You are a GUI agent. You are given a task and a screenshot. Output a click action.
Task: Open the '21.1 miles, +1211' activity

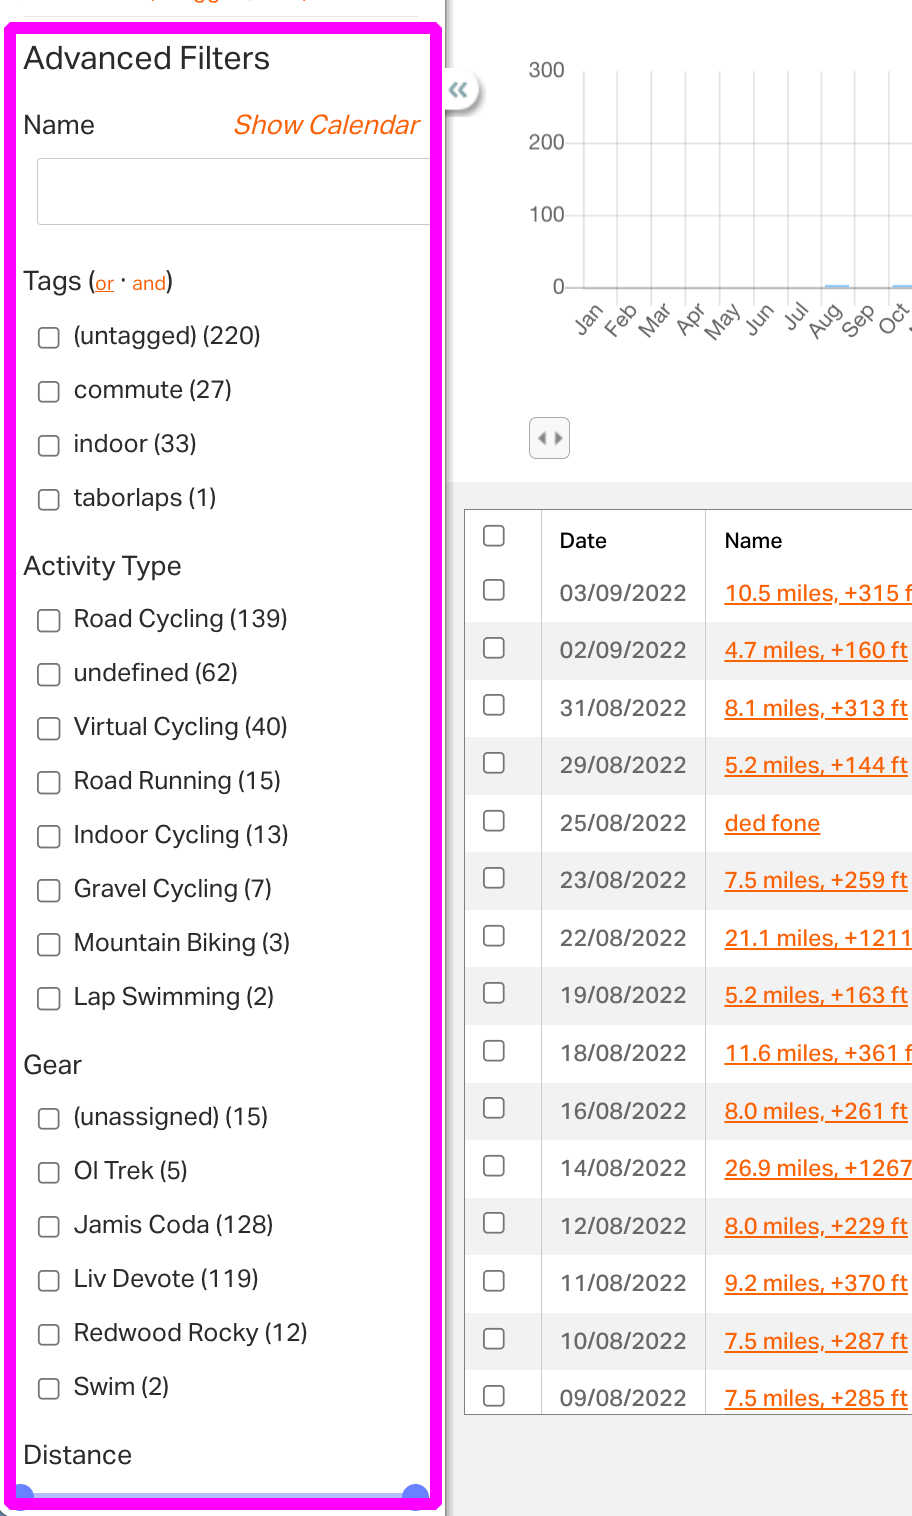pyautogui.click(x=818, y=938)
